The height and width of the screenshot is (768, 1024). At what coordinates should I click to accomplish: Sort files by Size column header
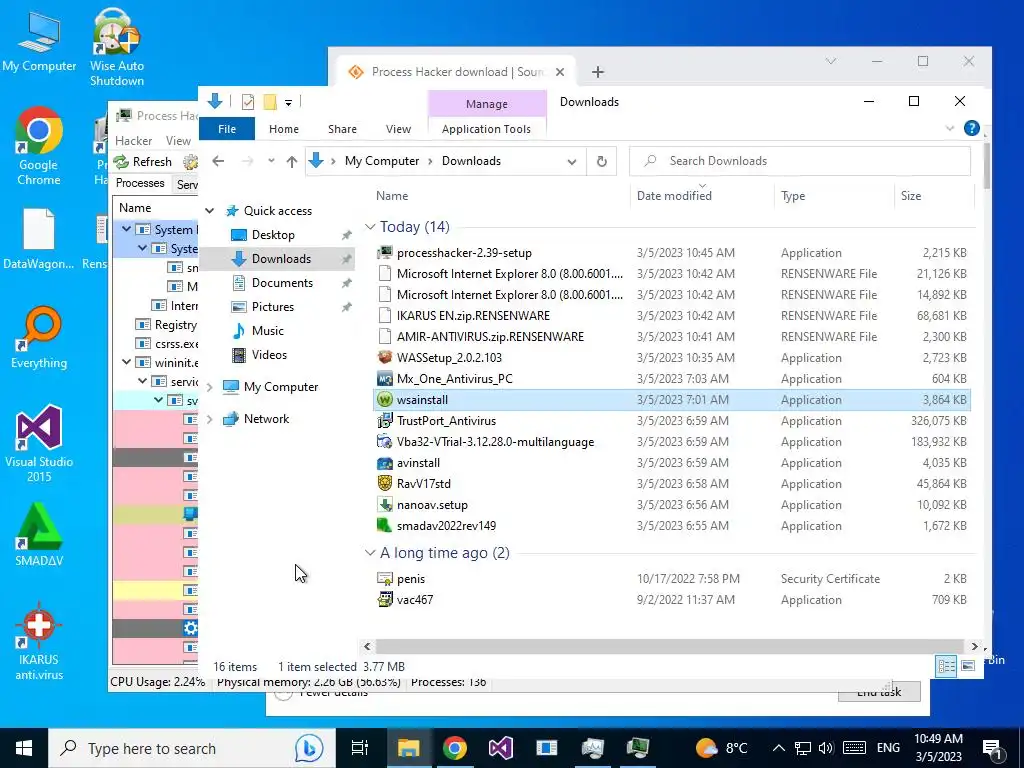point(910,196)
